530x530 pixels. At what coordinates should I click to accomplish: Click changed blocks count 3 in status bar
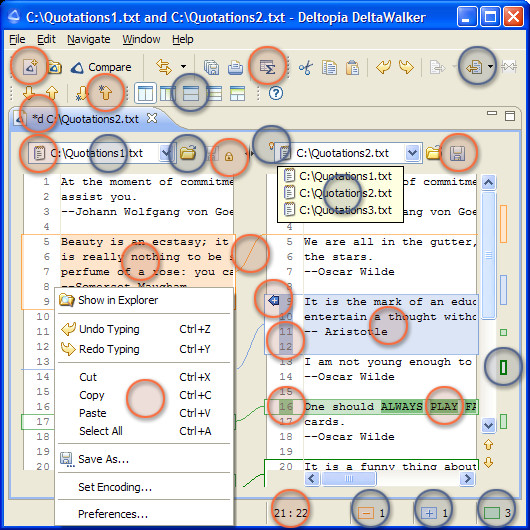tap(497, 513)
